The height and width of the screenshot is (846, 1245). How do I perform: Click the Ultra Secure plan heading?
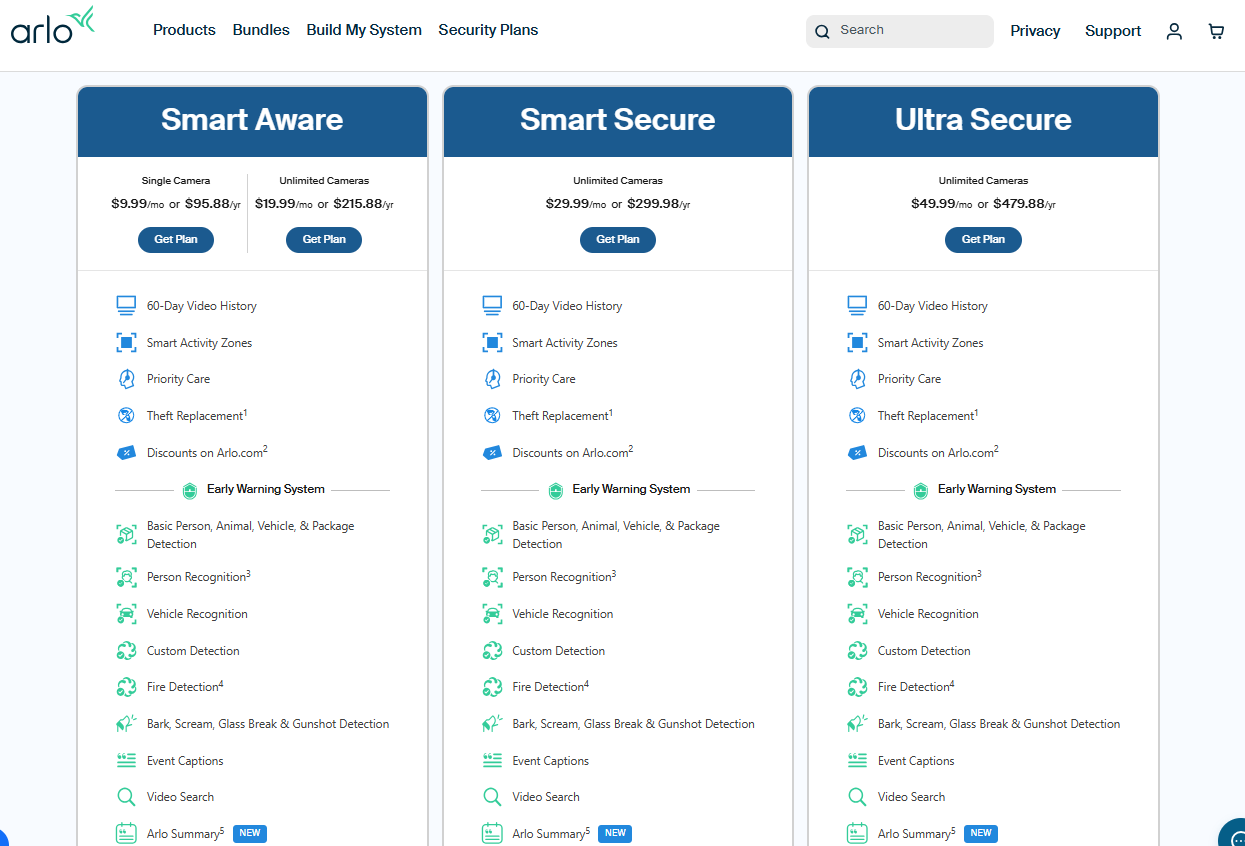click(x=983, y=120)
